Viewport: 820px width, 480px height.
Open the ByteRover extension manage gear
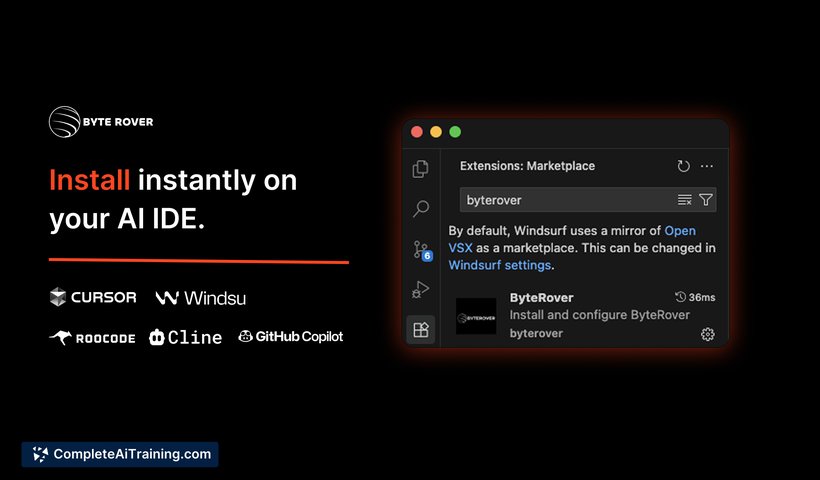[x=708, y=334]
